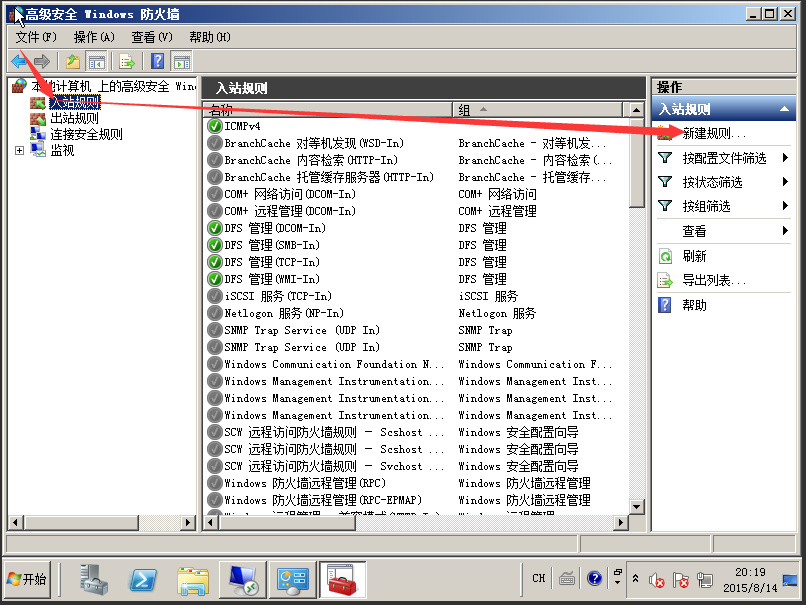Open the File (文件) menu
The image size is (806, 605).
tap(35, 37)
